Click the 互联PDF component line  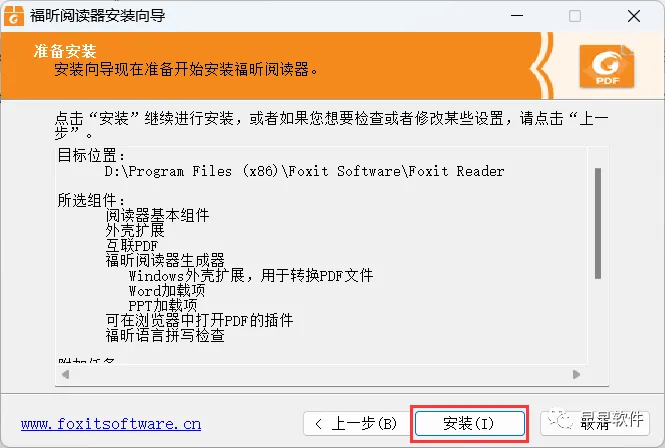[131, 246]
